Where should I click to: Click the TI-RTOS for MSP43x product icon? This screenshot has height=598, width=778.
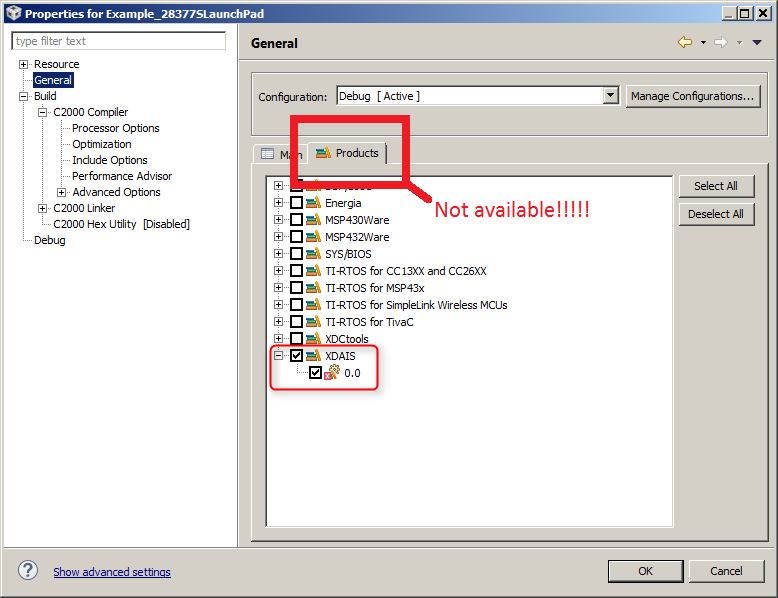[x=313, y=287]
